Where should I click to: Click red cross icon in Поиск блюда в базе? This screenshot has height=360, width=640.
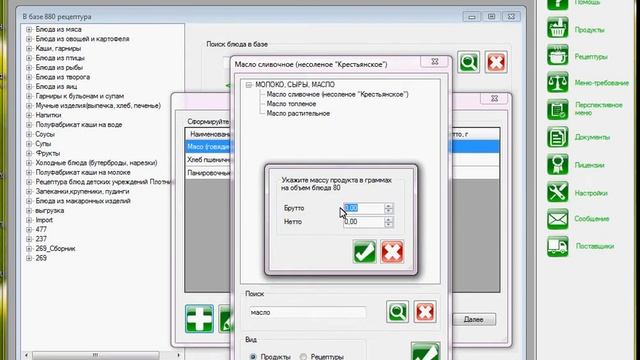[496, 62]
